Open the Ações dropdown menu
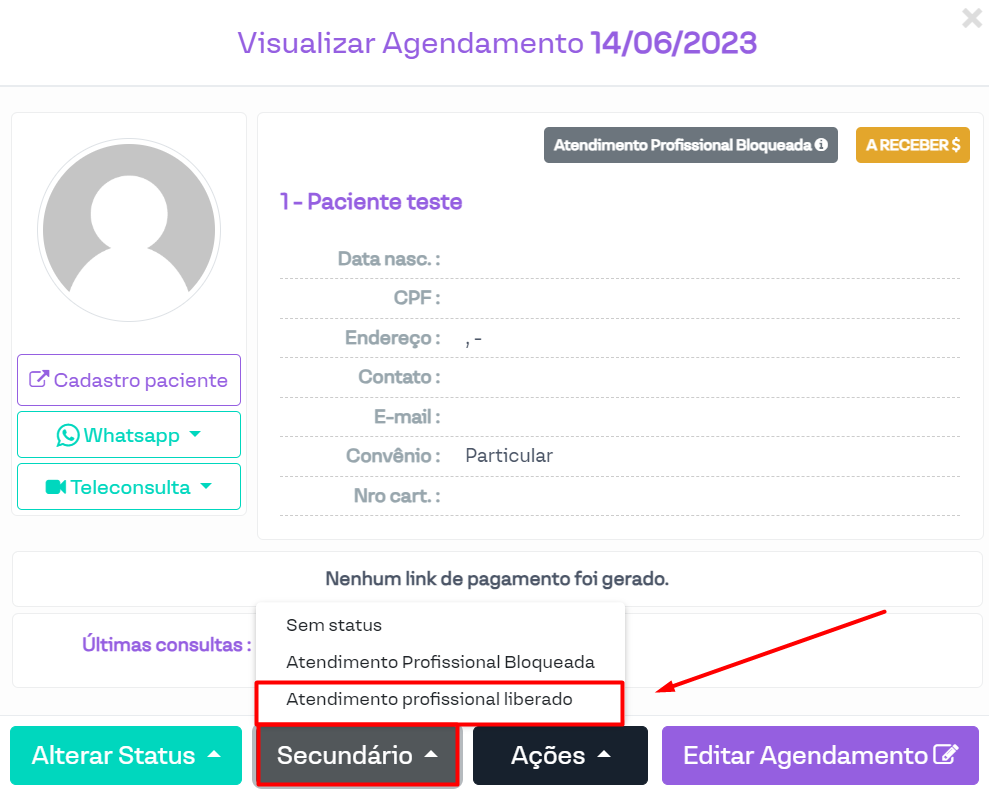Screen dimensions: 989x793 (560, 755)
